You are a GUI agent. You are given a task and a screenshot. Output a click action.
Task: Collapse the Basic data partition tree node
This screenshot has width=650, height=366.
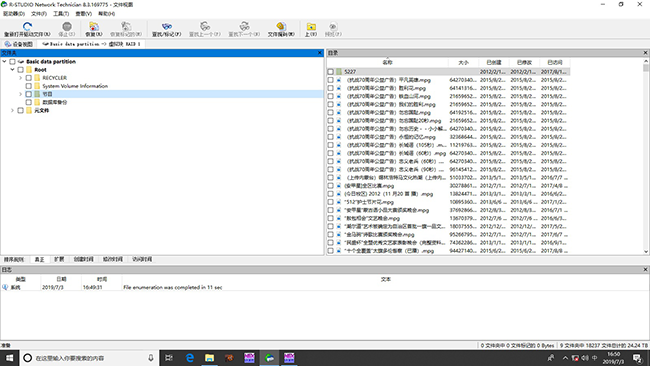pyautogui.click(x=5, y=61)
